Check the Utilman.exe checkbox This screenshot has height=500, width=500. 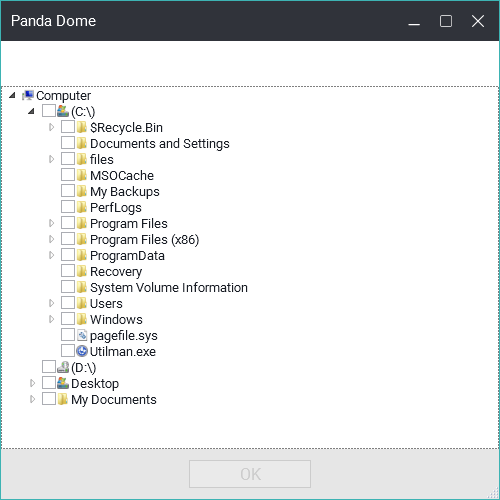coord(68,351)
